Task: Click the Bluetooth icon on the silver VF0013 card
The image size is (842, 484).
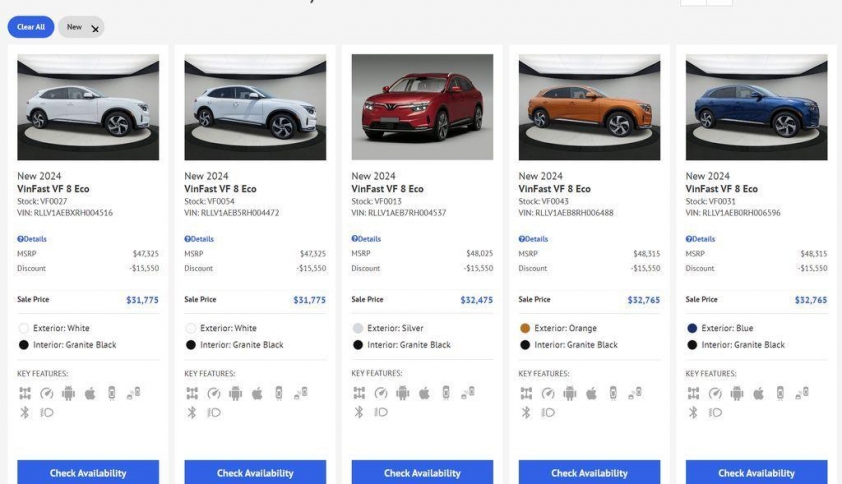Action: tap(358, 412)
